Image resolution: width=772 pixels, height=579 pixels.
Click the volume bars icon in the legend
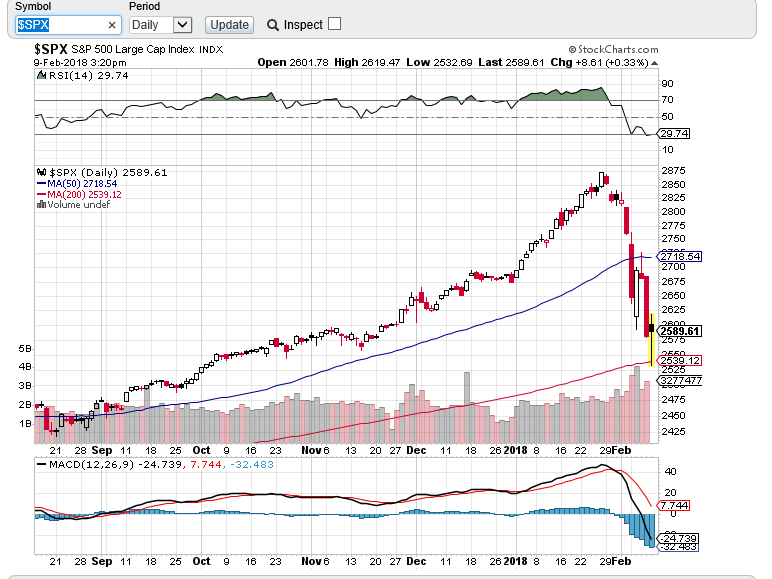click(41, 204)
